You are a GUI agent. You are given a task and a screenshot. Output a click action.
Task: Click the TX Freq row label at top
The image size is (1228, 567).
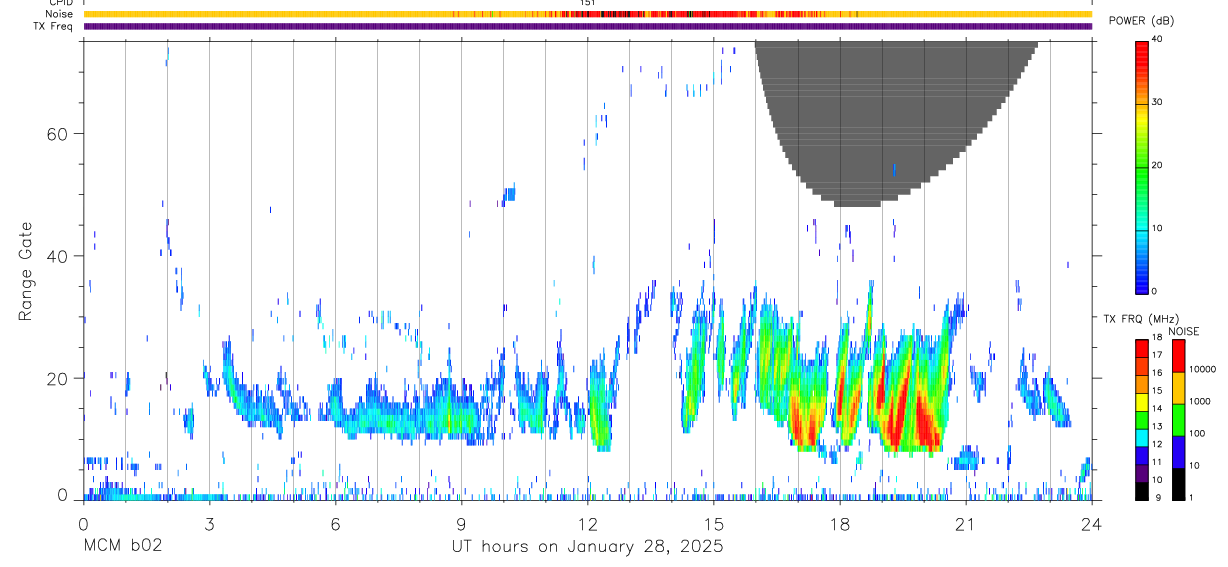(x=51, y=26)
